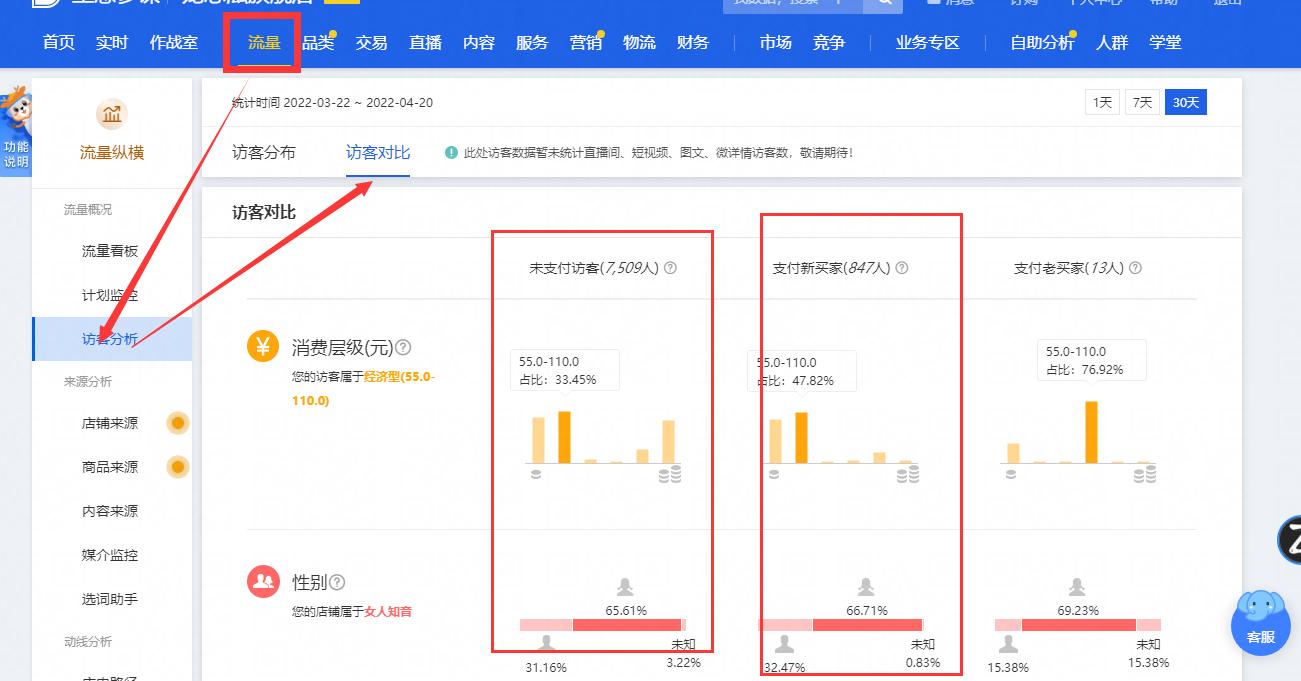
Task: Click the question mark next to 消费层级
Action: click(x=405, y=347)
